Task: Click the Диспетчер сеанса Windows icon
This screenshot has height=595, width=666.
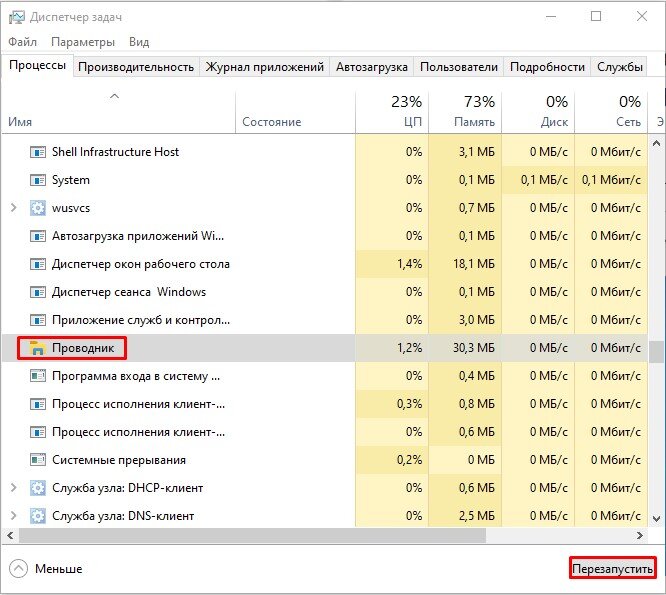Action: click(38, 292)
